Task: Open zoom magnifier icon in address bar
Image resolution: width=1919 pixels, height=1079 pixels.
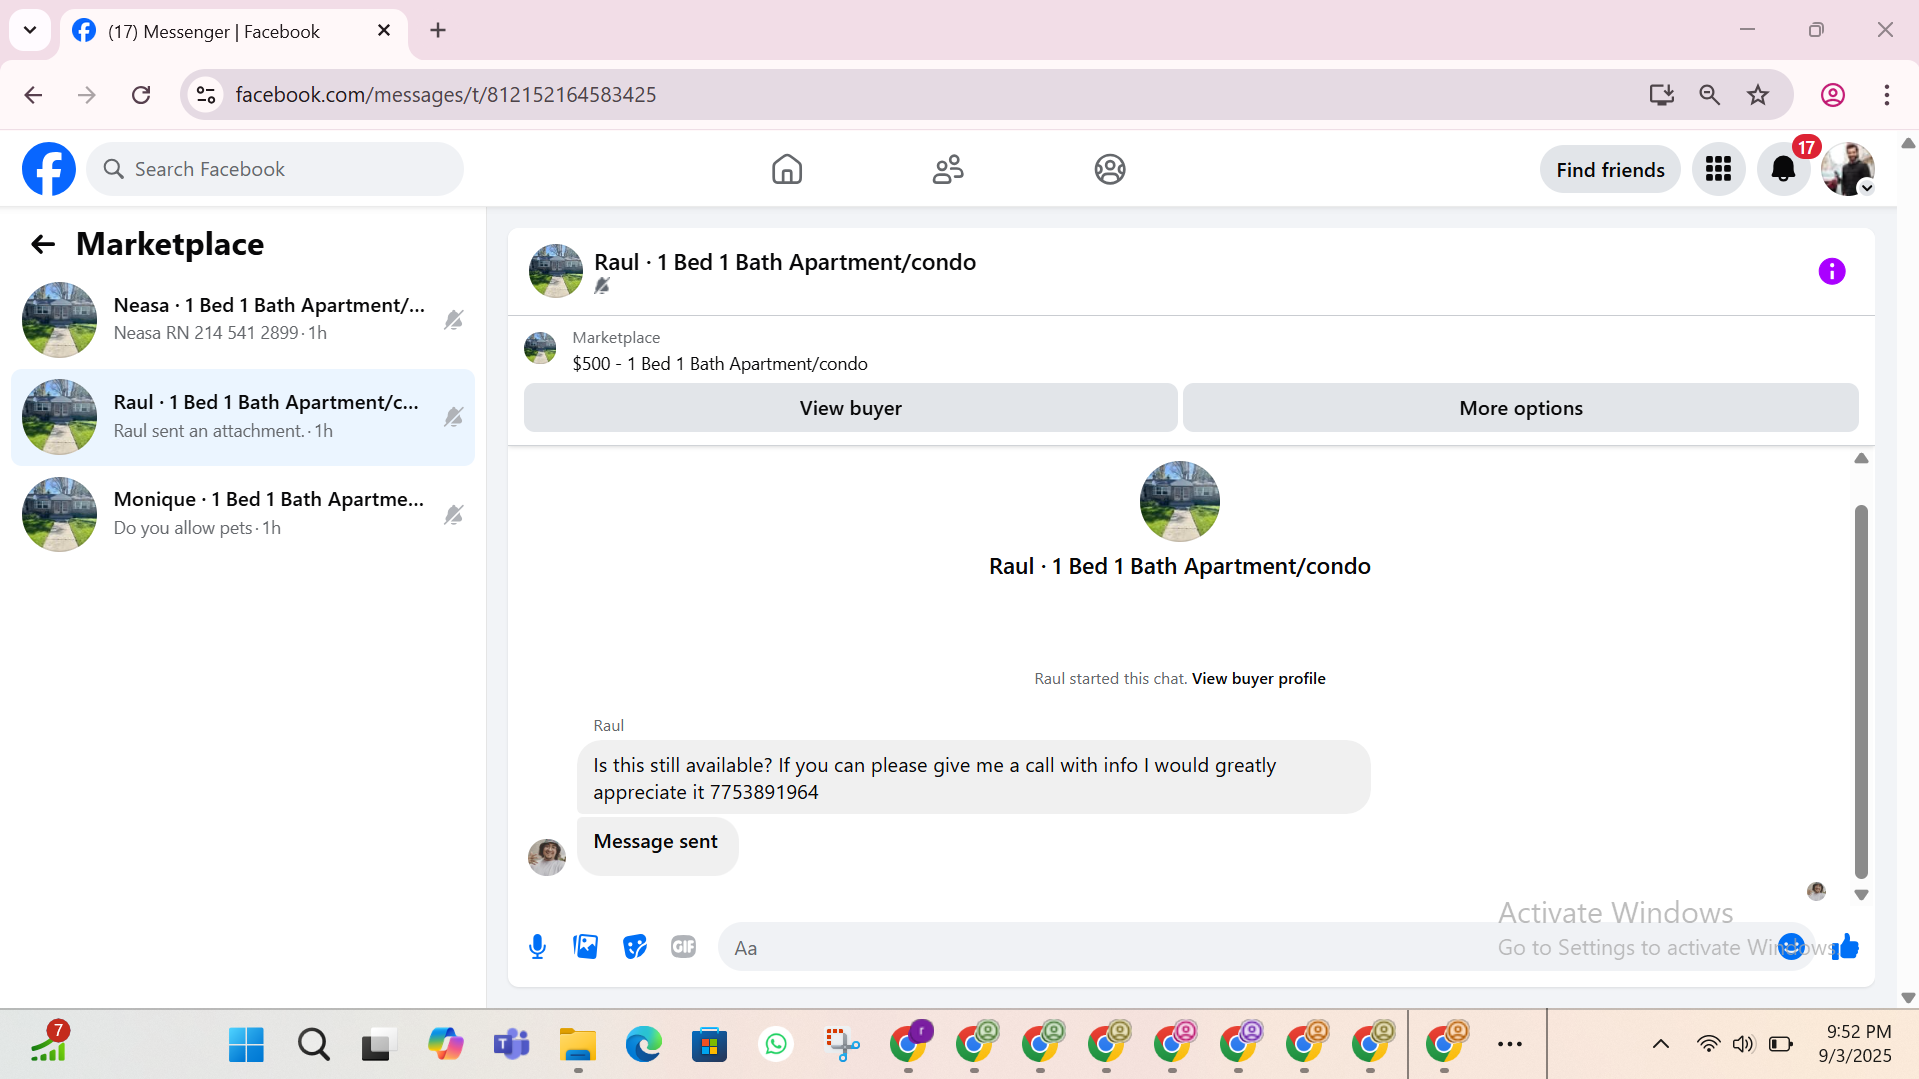Action: tap(1709, 95)
